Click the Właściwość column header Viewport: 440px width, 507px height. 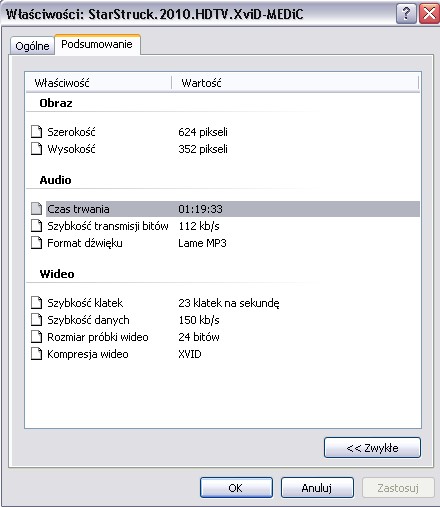(99, 83)
